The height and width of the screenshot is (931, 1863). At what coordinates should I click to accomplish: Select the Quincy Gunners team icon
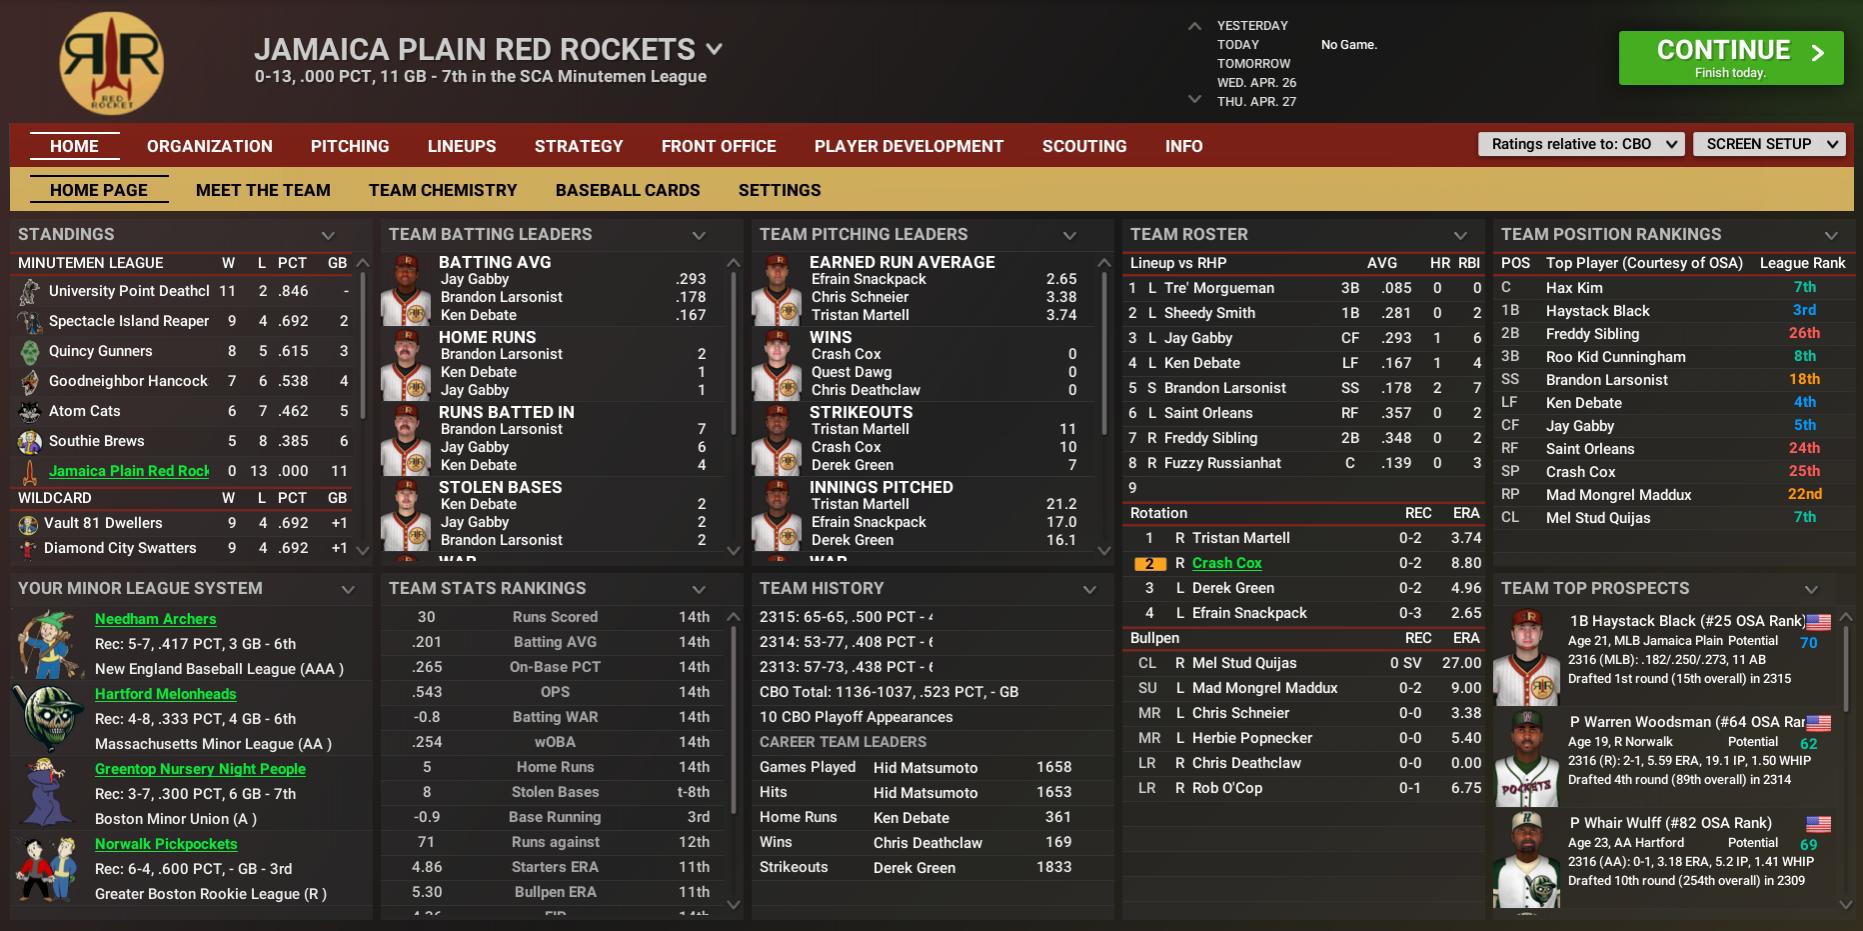tap(30, 351)
